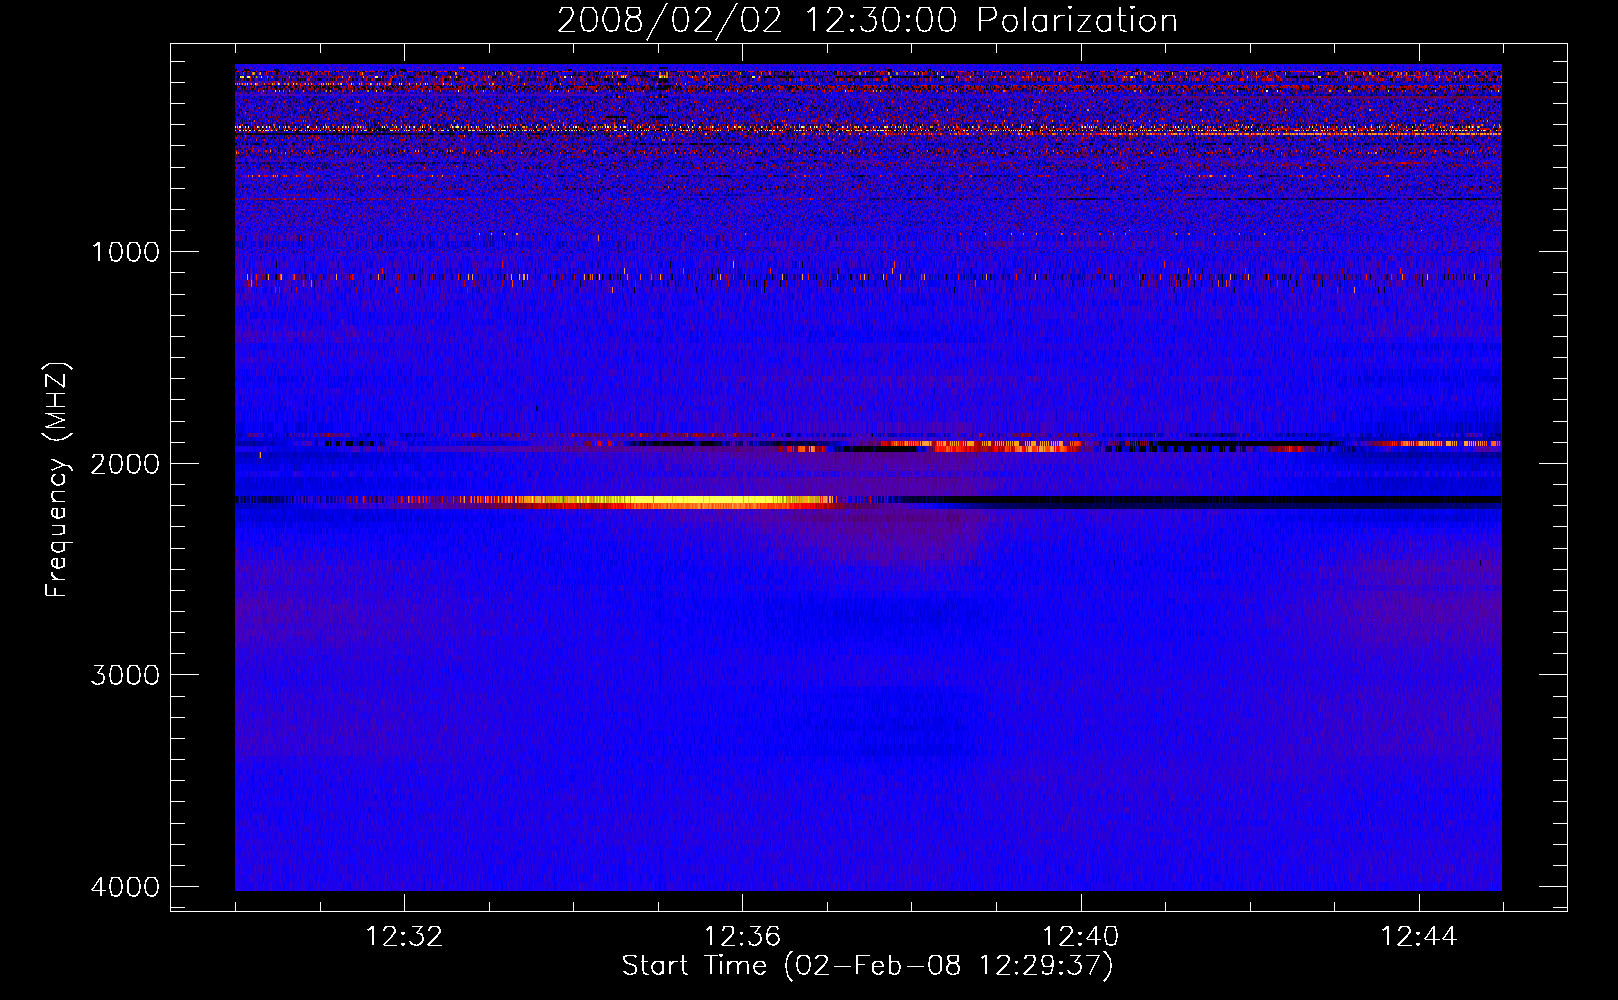
Task: Click the 1000 frequency tick label
Action: pyautogui.click(x=125, y=252)
